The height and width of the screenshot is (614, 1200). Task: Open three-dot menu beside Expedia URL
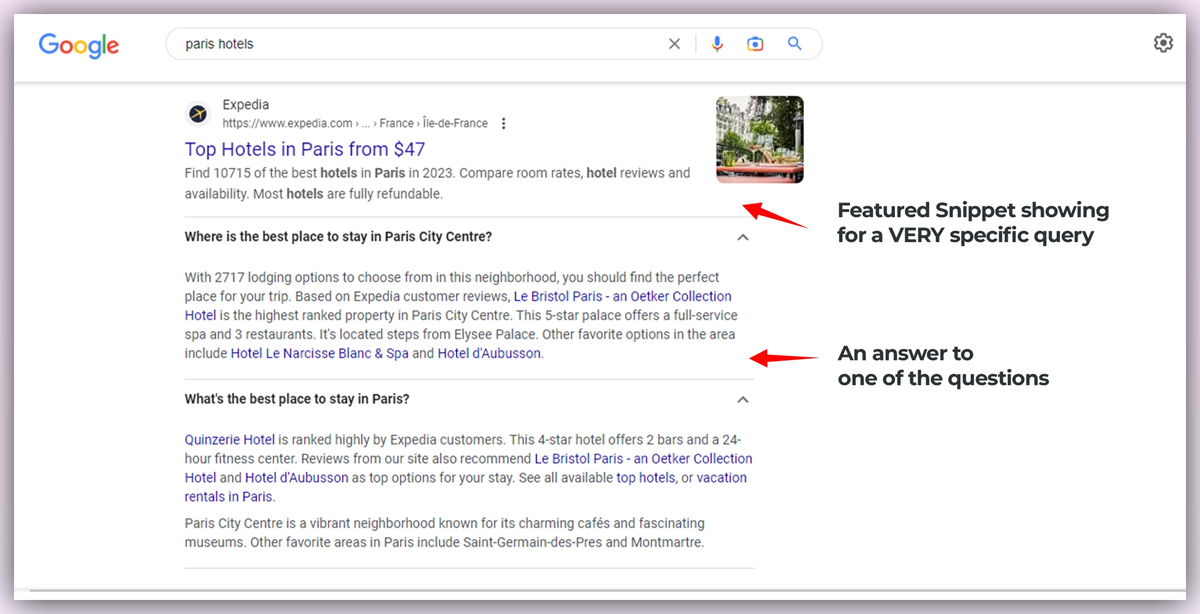tap(504, 124)
